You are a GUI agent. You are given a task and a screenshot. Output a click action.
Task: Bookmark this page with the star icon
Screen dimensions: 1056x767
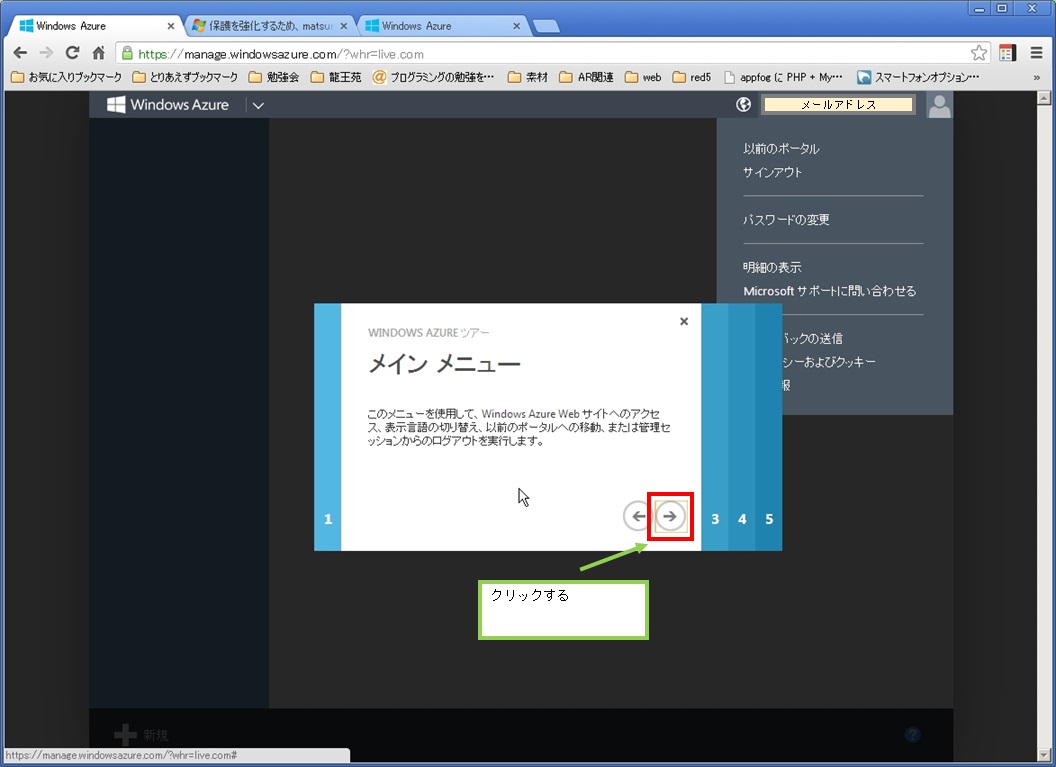[979, 53]
